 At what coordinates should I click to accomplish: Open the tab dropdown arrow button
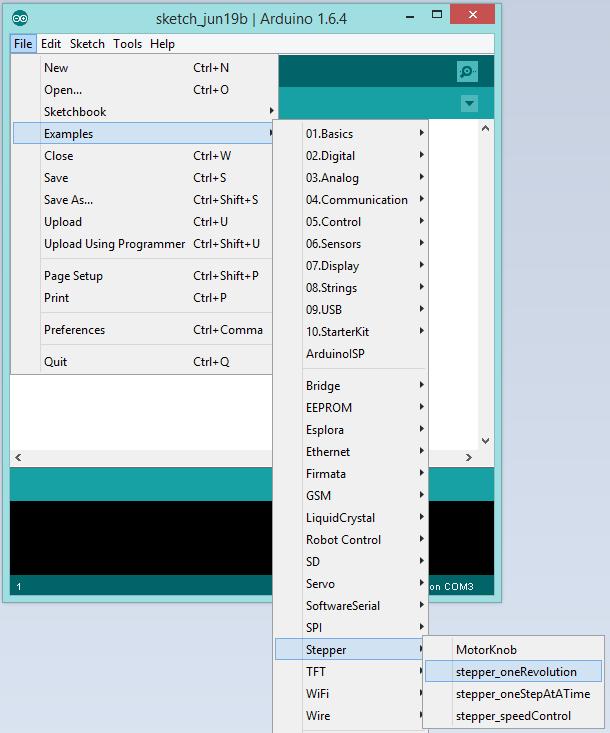coord(469,103)
